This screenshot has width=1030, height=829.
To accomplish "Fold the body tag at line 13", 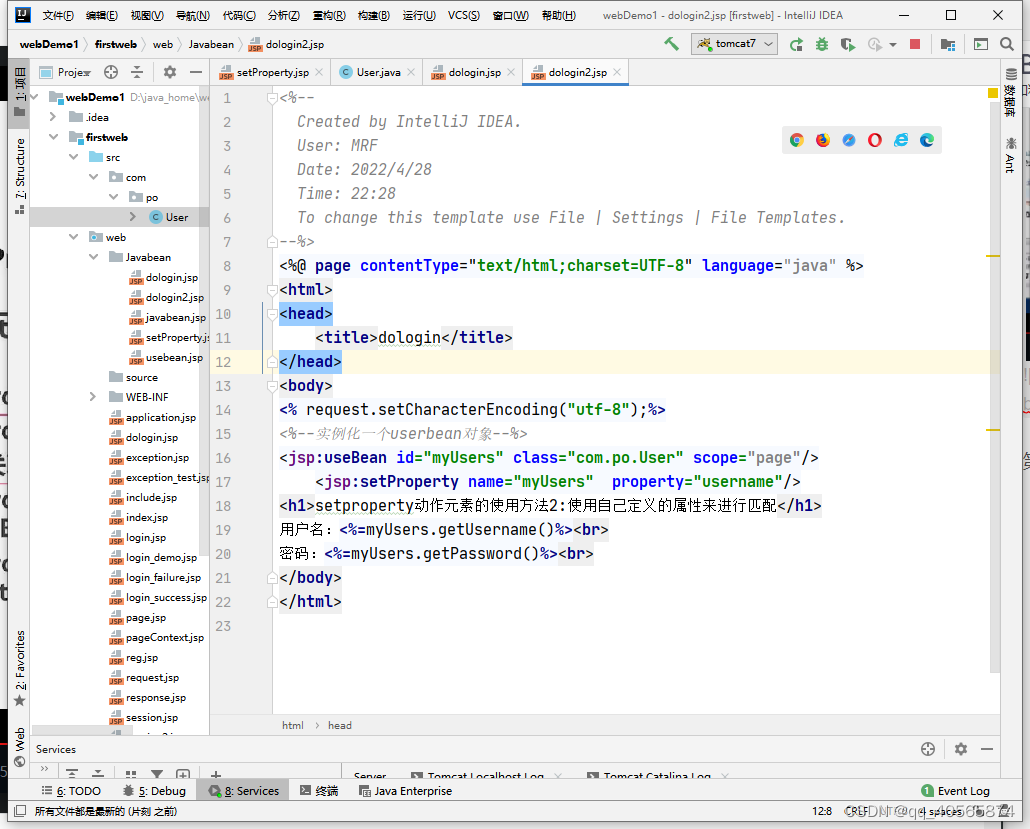I will point(272,386).
